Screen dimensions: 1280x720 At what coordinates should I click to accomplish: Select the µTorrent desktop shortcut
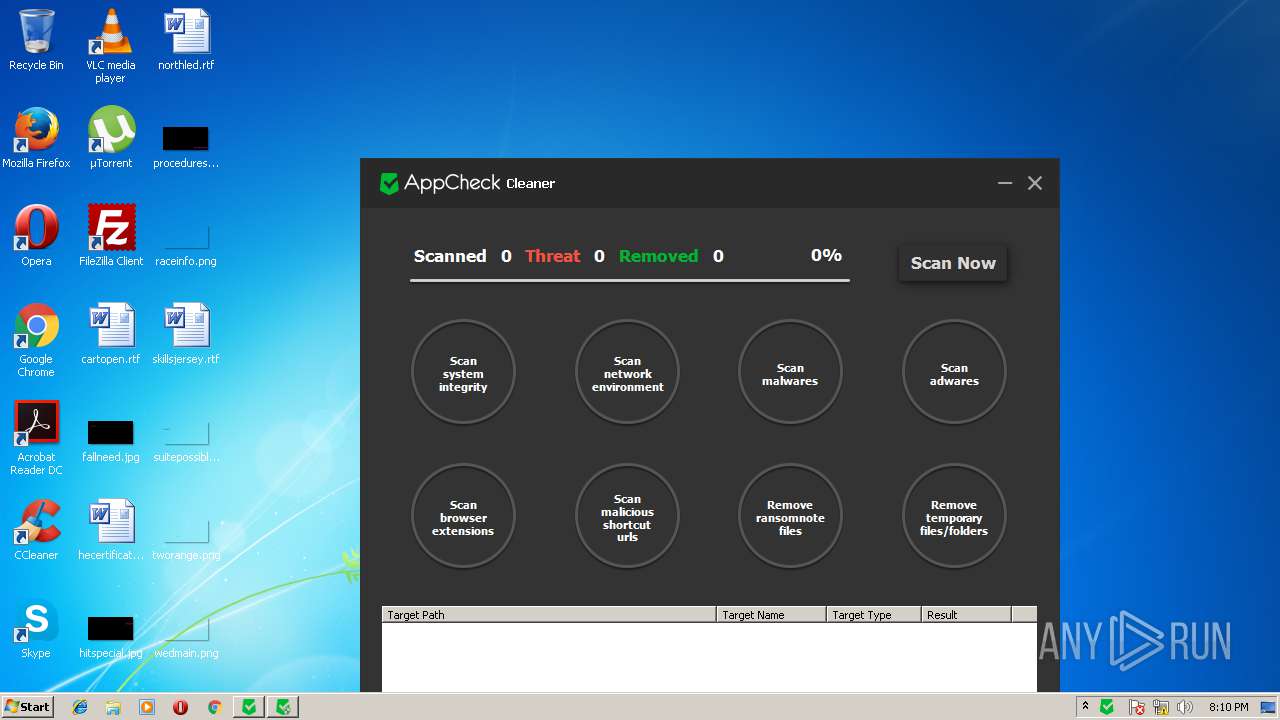click(x=110, y=138)
